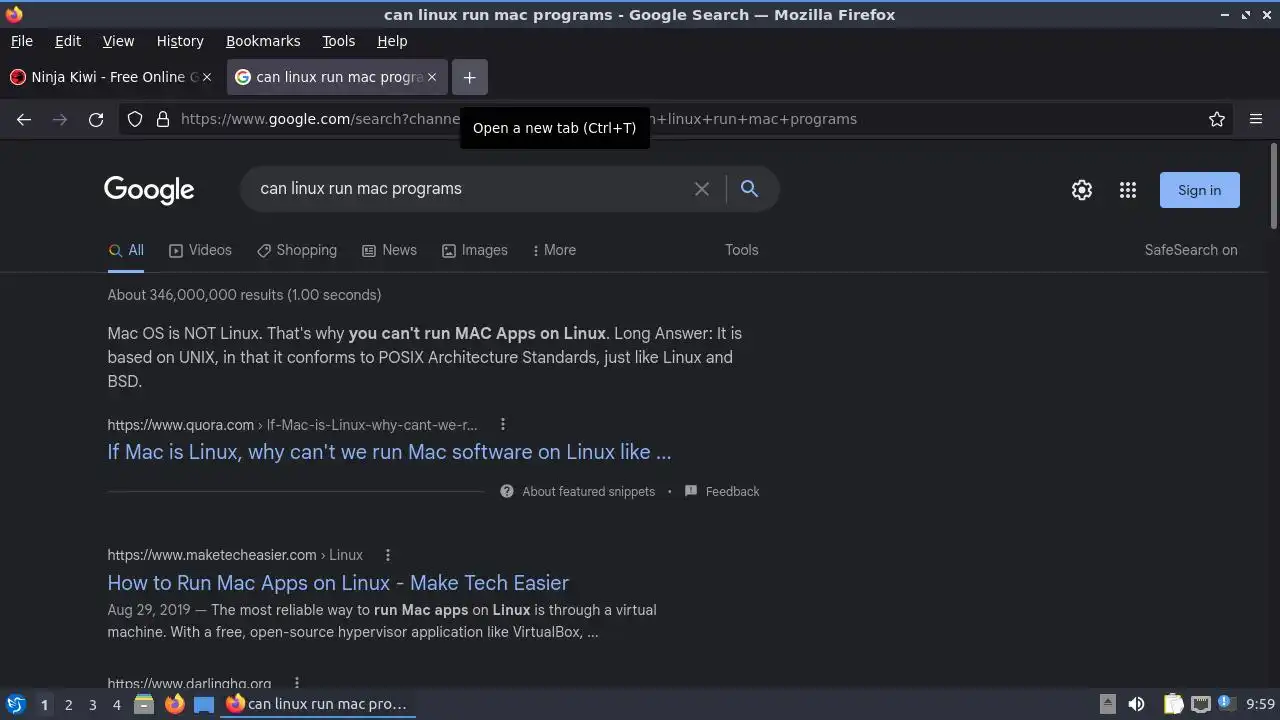Click the taskbar clock showing 9:59
1280x720 pixels.
(x=1260, y=704)
